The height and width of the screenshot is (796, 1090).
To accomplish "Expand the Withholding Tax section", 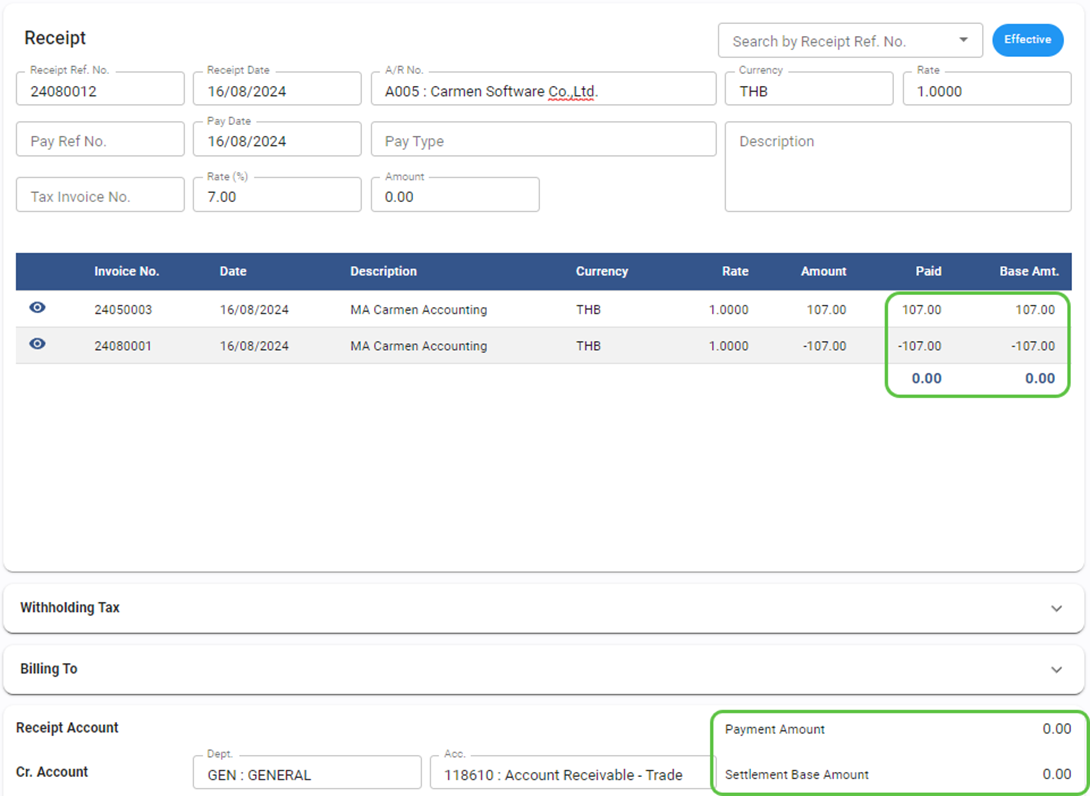I will (1056, 608).
